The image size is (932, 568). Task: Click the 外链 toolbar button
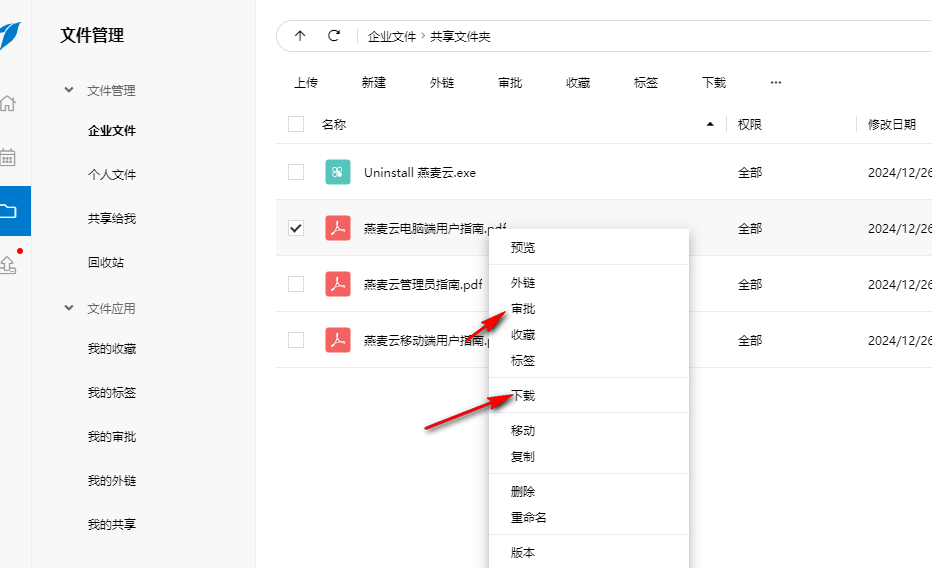pos(442,83)
